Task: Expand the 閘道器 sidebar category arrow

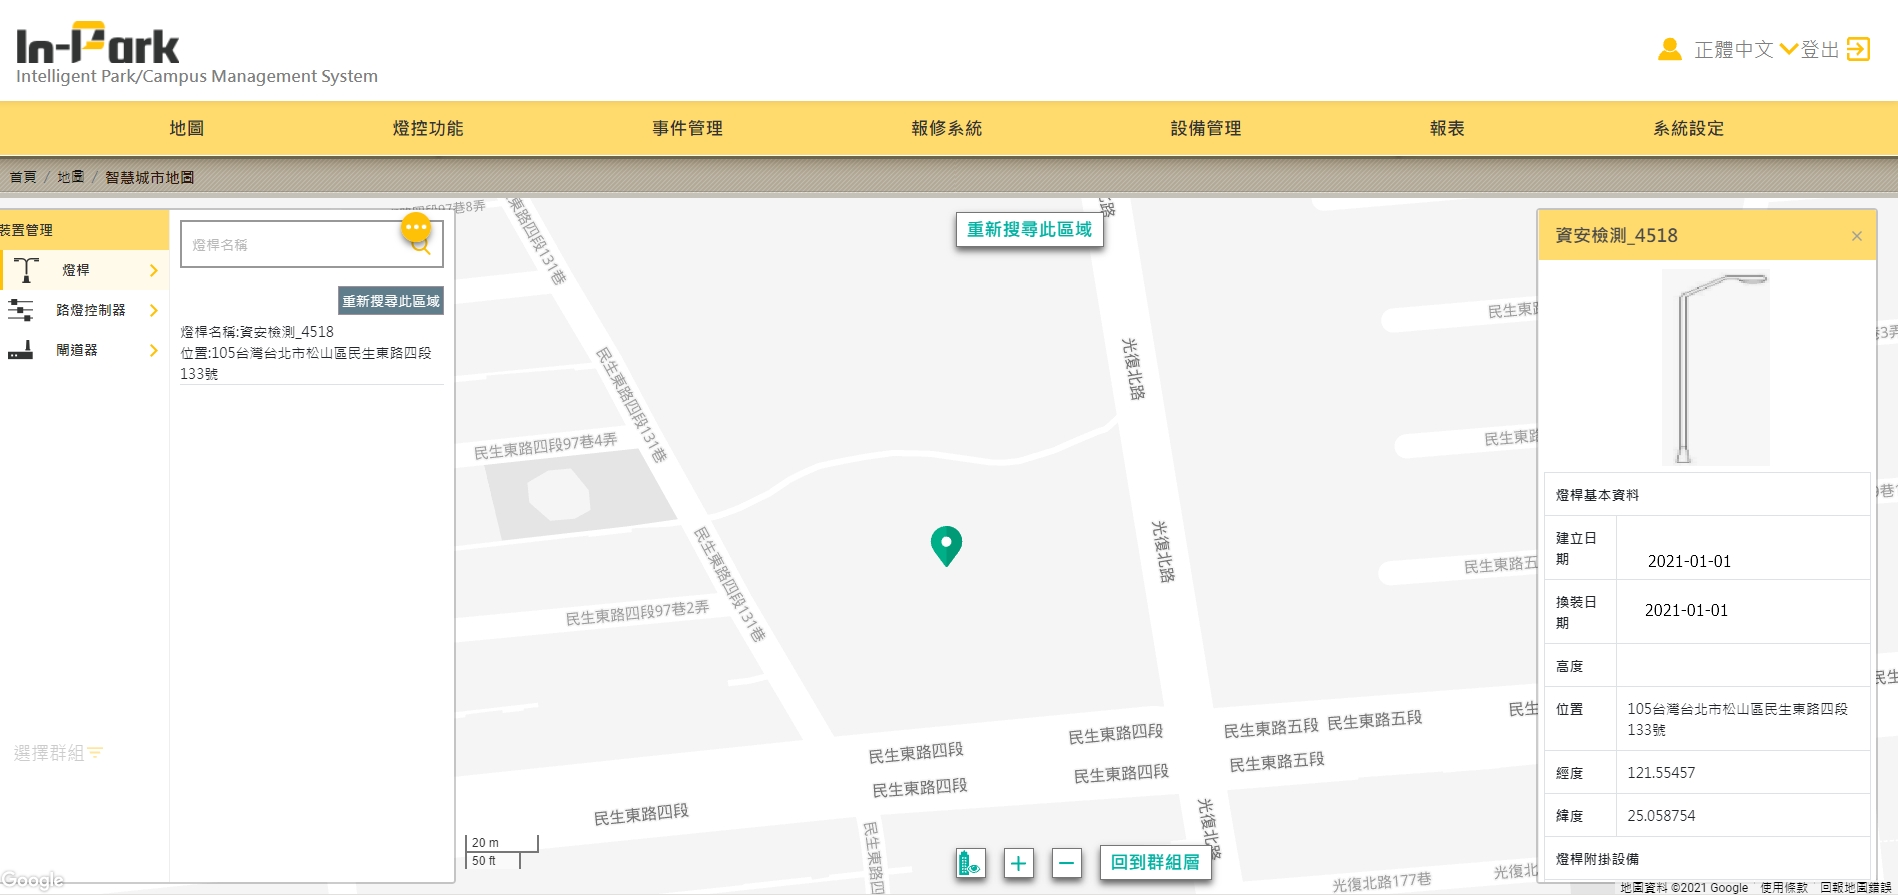Action: pyautogui.click(x=154, y=350)
